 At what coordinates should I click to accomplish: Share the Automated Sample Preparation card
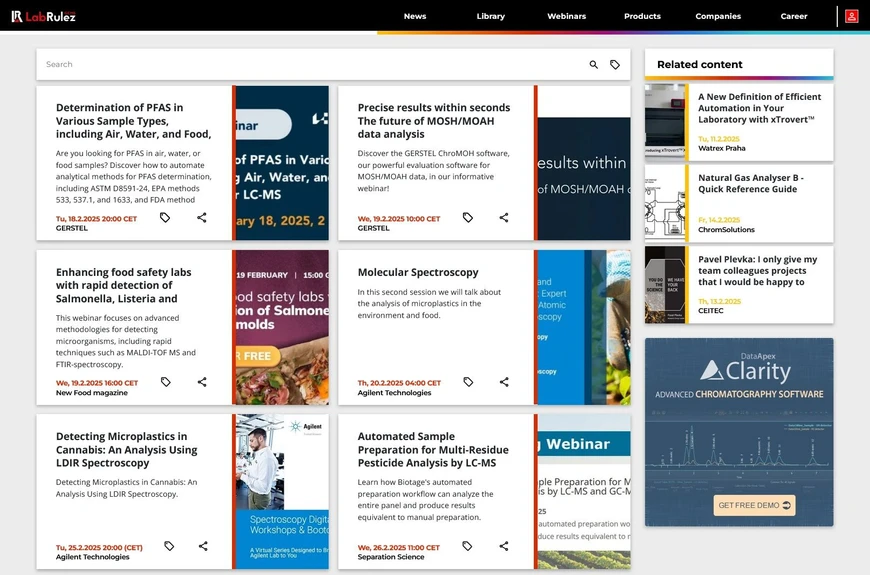tap(504, 546)
